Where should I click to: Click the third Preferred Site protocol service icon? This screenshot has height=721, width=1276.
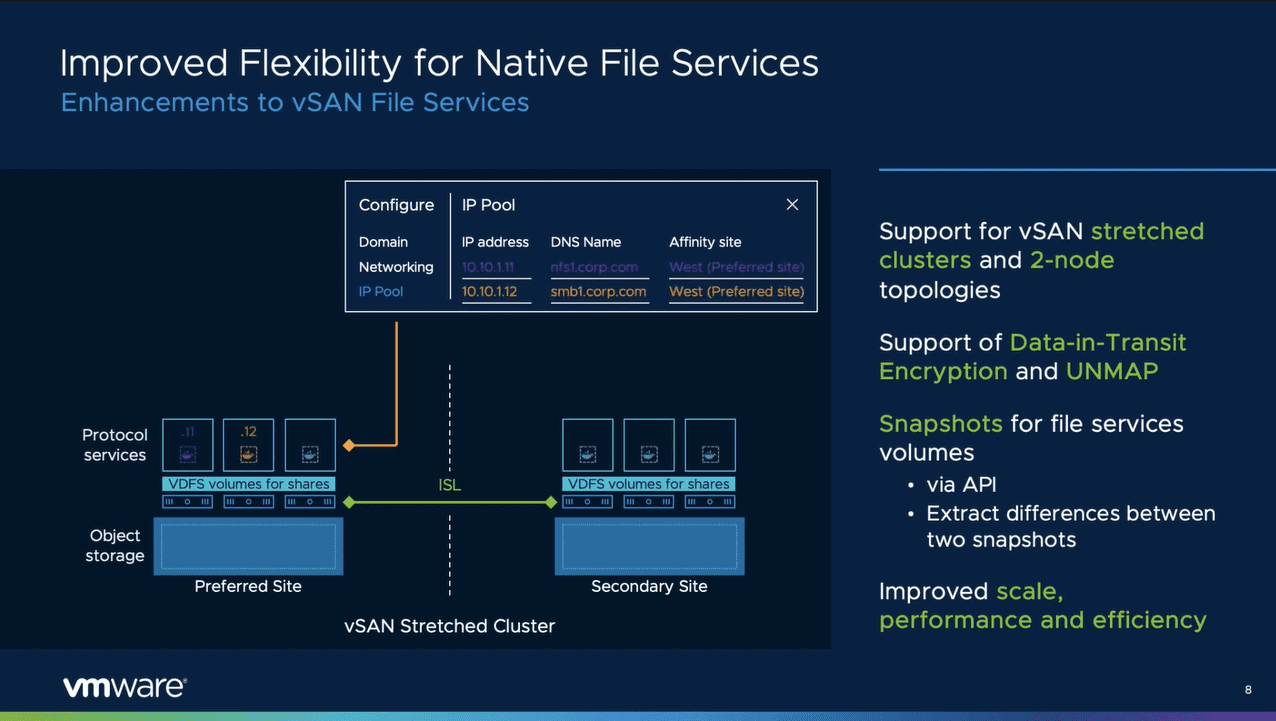pos(310,445)
